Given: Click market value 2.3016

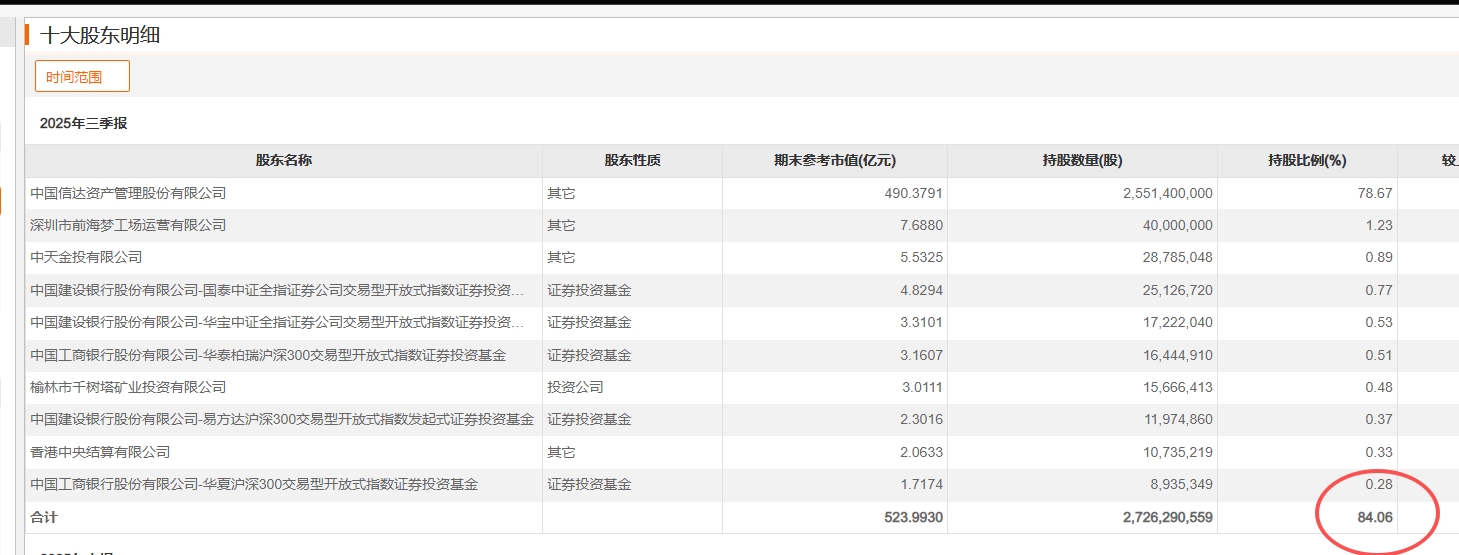Looking at the screenshot, I should click(x=921, y=419).
